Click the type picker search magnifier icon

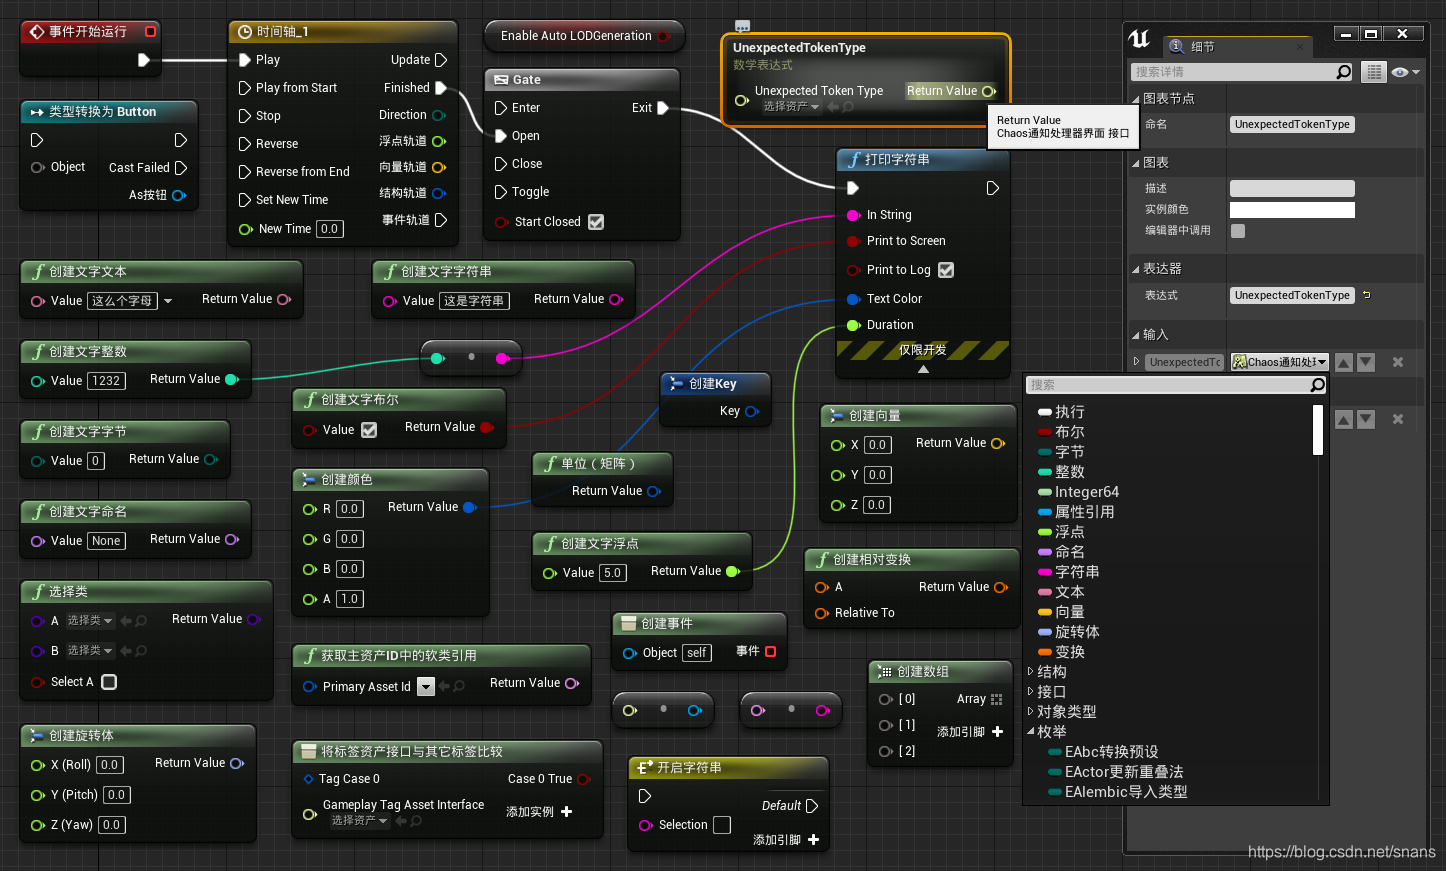coord(1317,385)
